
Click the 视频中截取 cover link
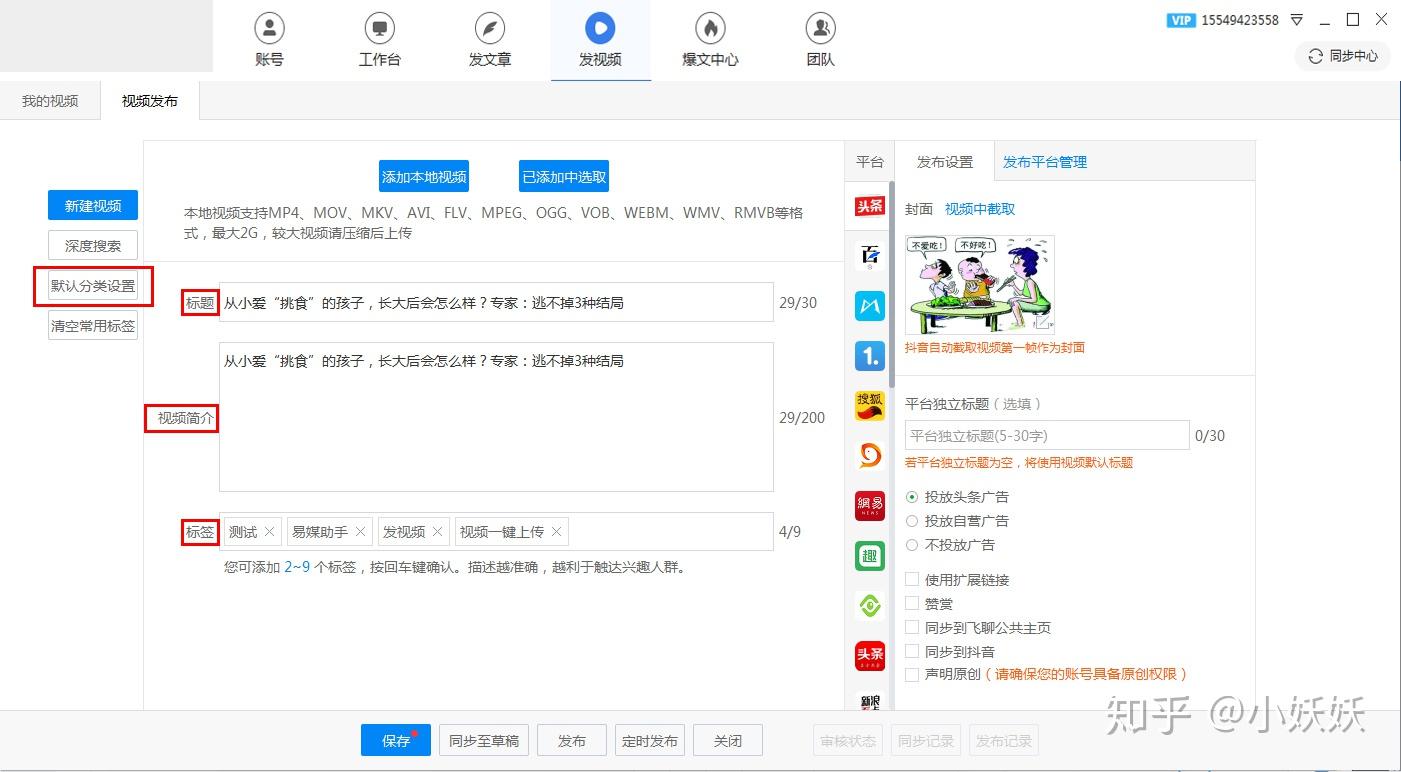click(x=980, y=209)
